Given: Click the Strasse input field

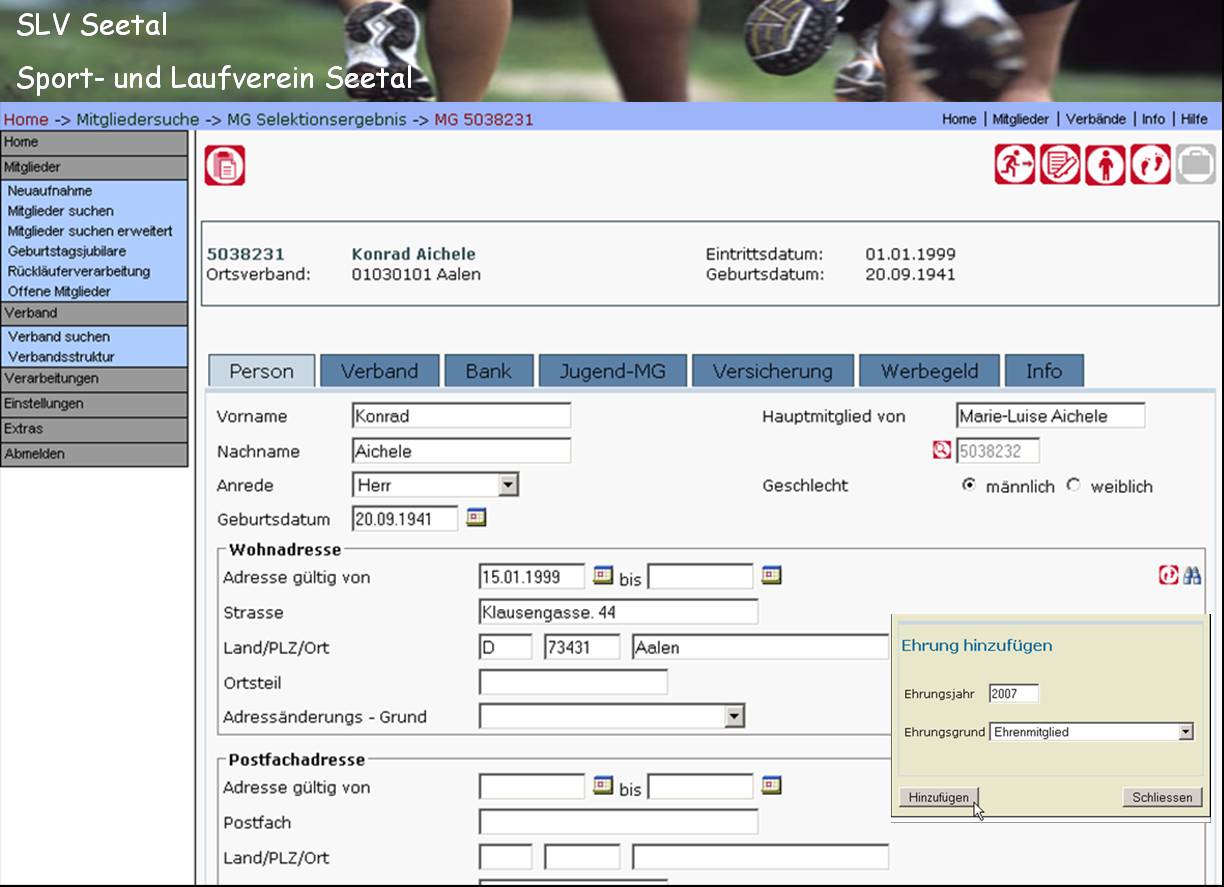Looking at the screenshot, I should click(618, 612).
